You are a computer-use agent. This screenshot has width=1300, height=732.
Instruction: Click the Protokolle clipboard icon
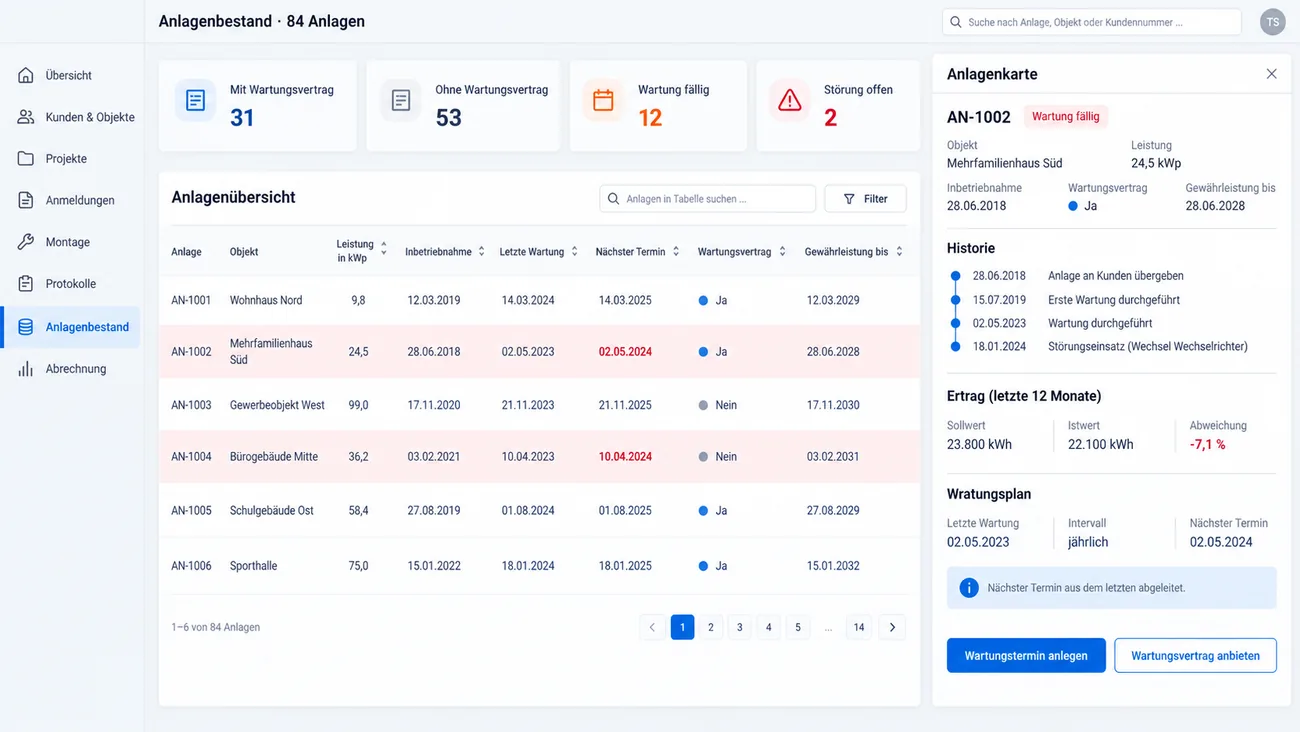tap(26, 284)
